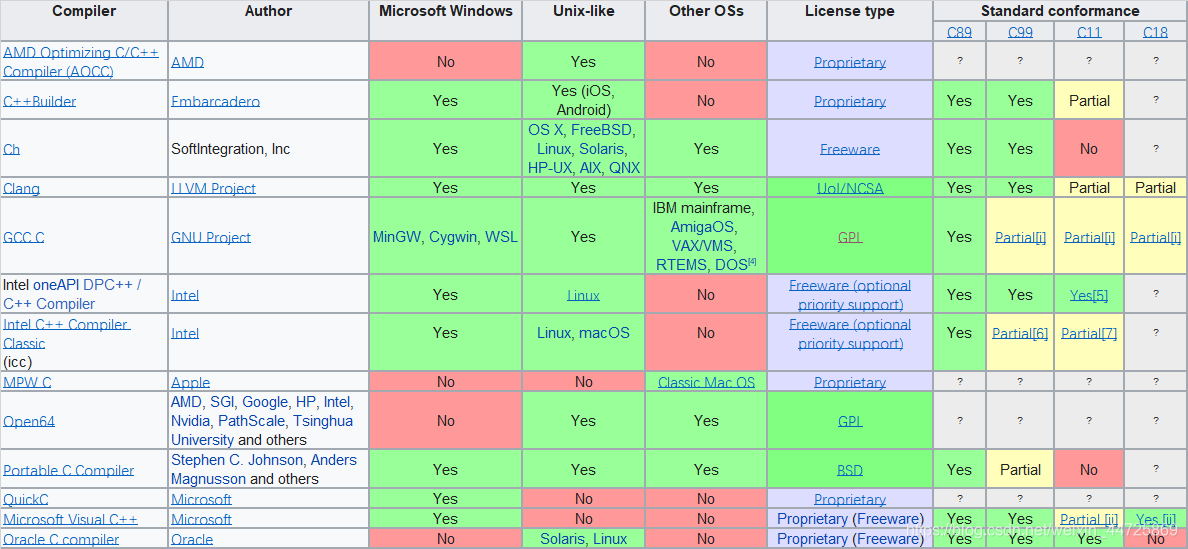Viewport: 1188px width, 549px height.
Task: Open the C99 standard header link
Action: tap(1021, 32)
